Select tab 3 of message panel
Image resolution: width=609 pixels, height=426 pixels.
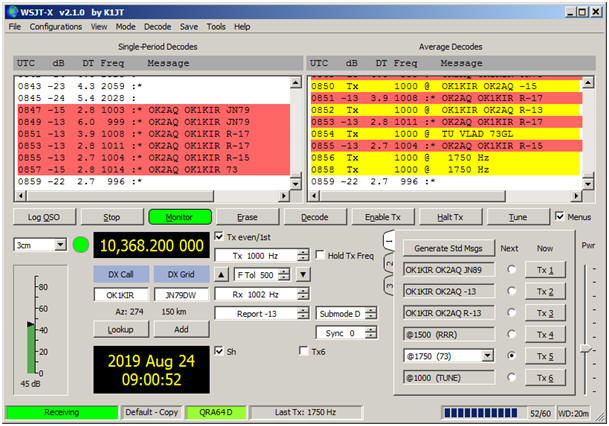(389, 285)
